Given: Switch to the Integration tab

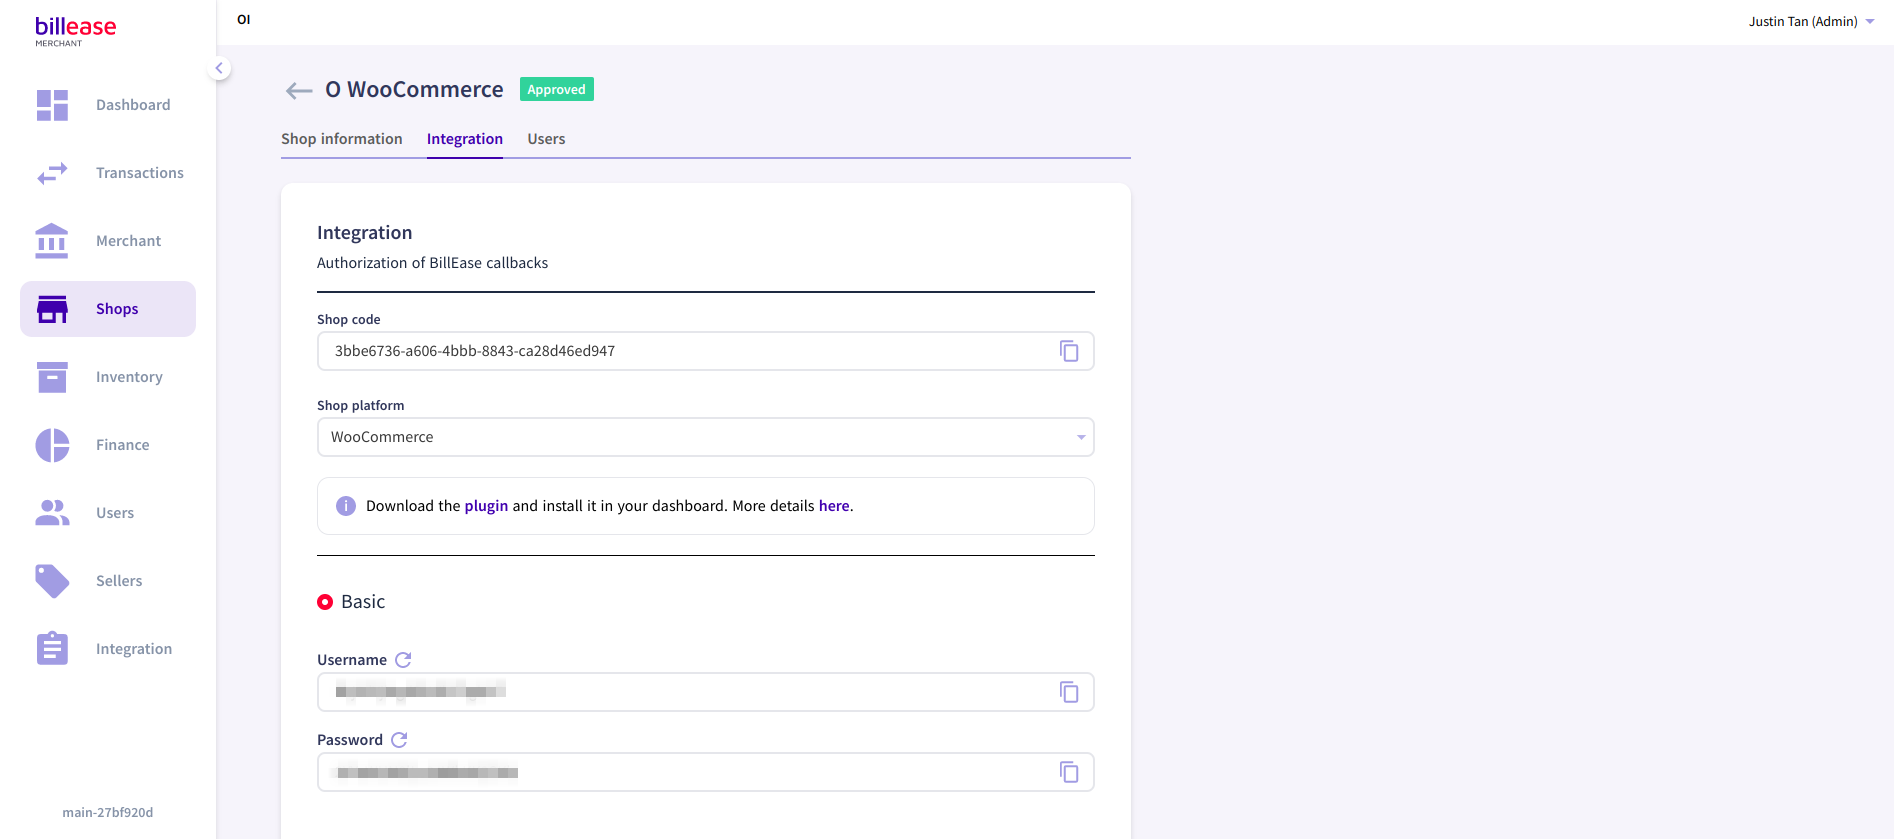Looking at the screenshot, I should pyautogui.click(x=465, y=139).
